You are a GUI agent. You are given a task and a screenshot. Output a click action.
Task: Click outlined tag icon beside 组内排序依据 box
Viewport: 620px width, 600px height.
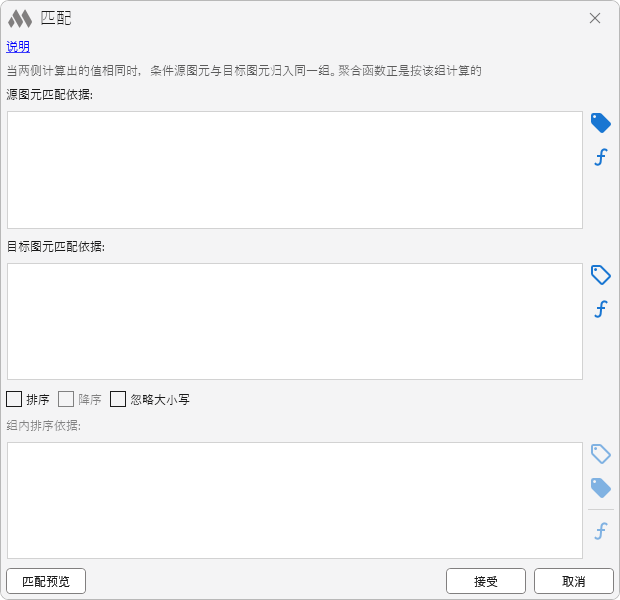point(600,454)
